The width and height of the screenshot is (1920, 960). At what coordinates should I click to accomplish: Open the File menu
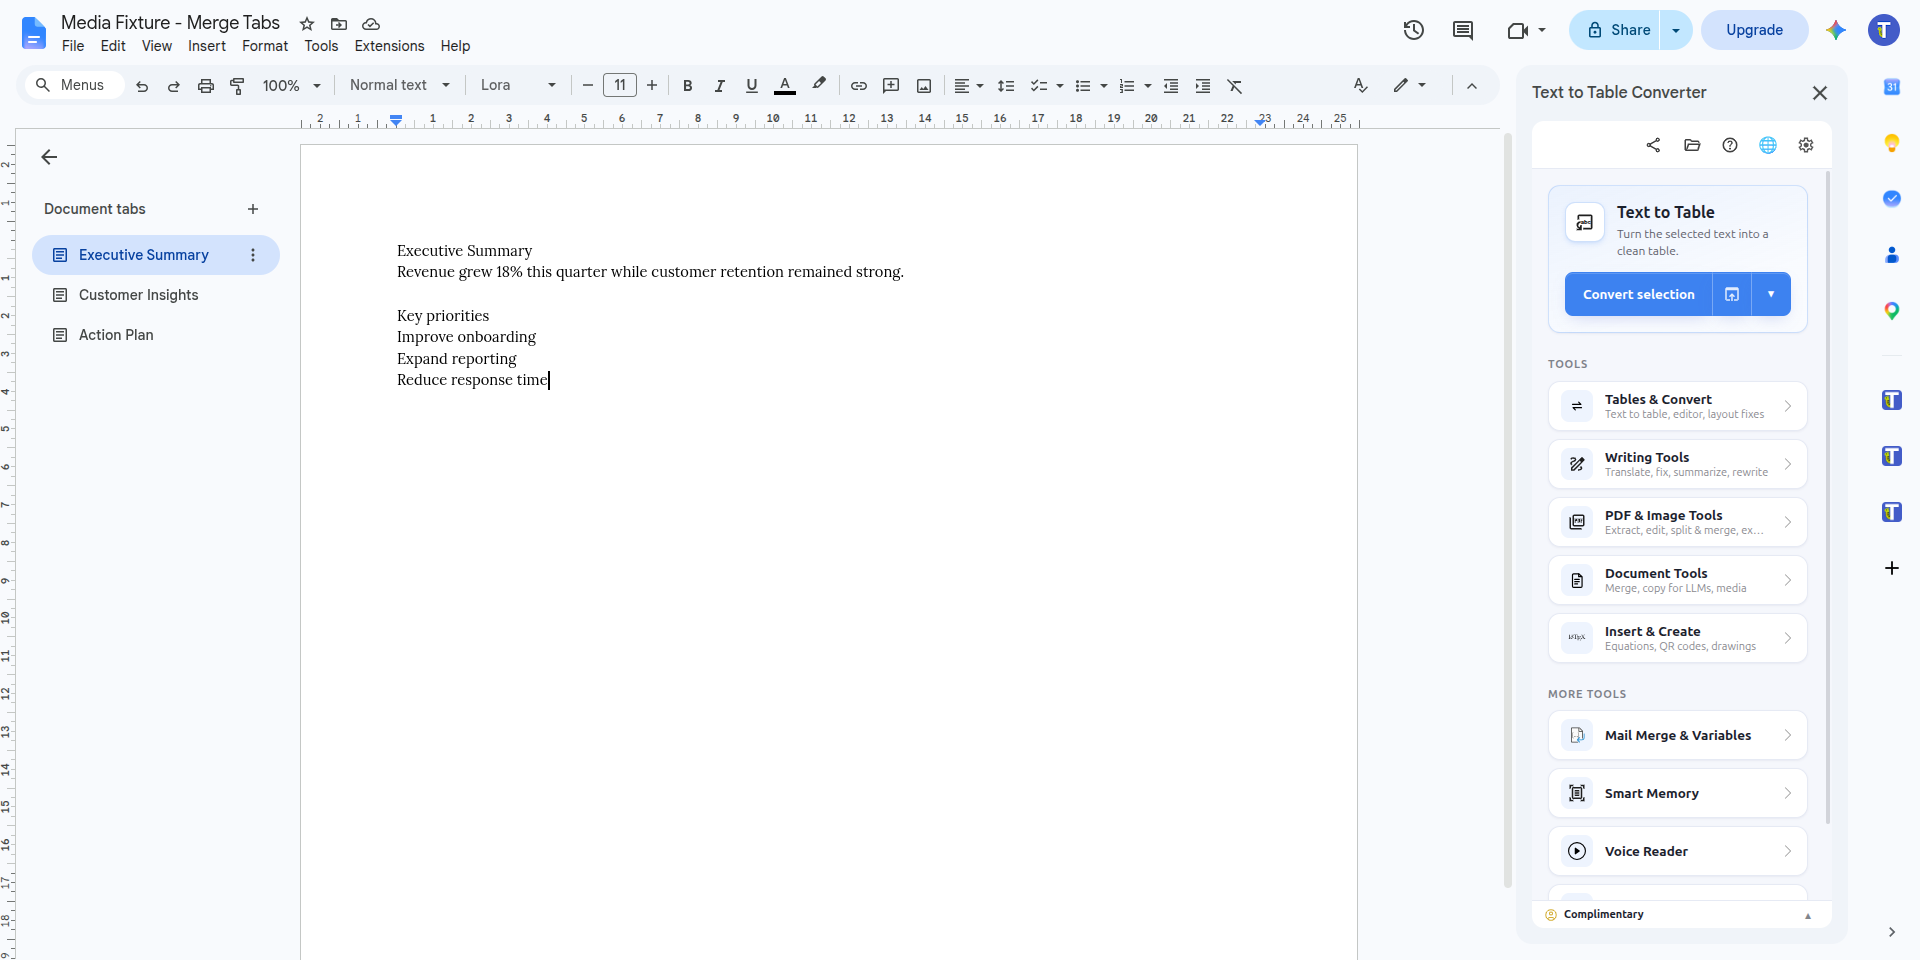73,46
